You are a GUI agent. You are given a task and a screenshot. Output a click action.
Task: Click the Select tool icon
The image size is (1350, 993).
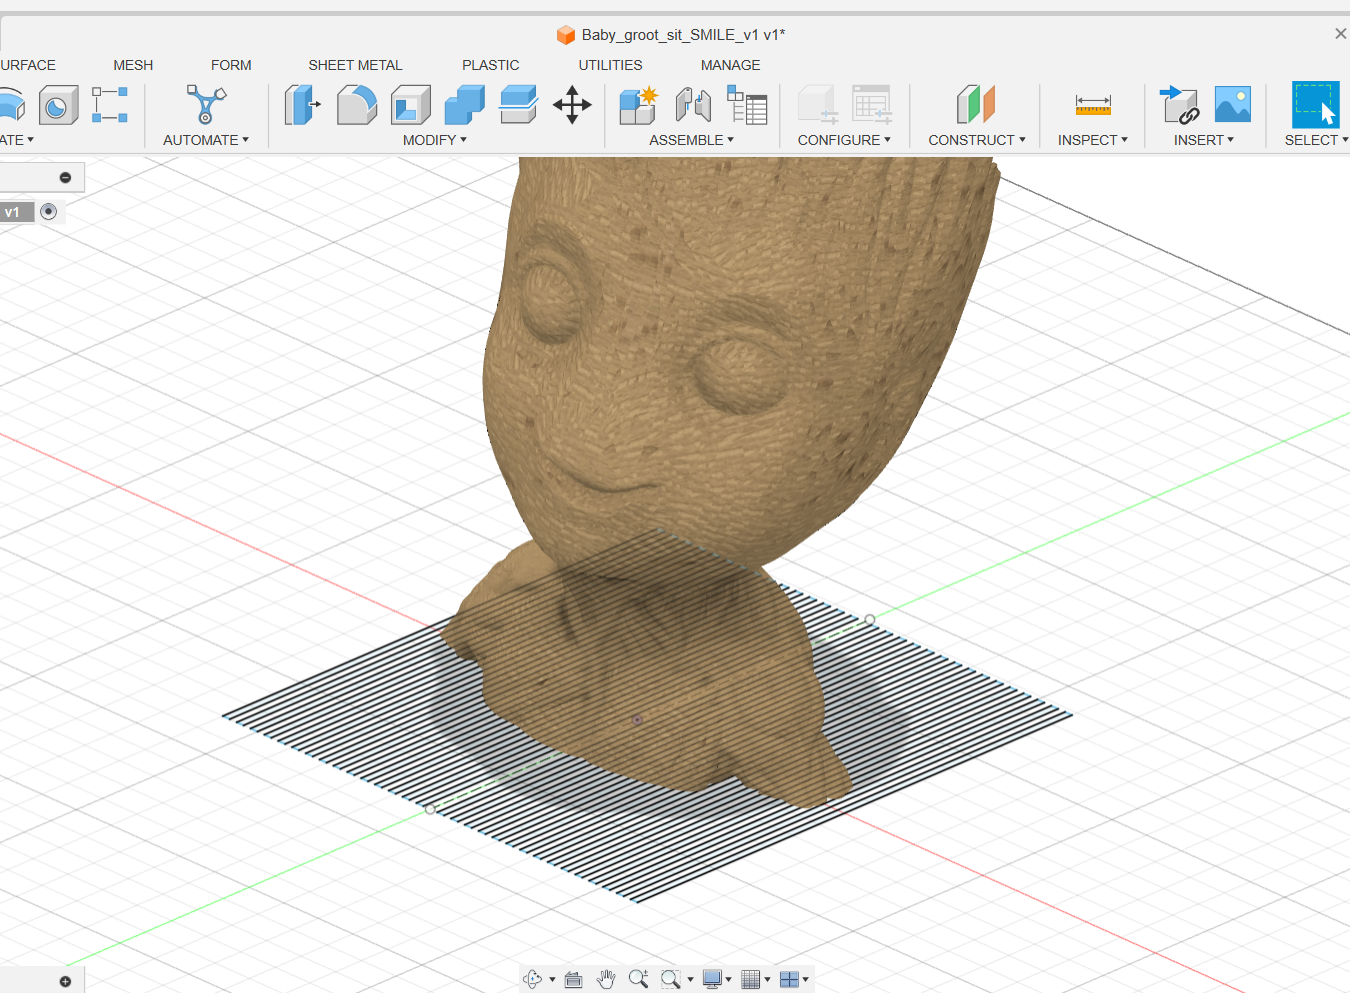coord(1315,105)
